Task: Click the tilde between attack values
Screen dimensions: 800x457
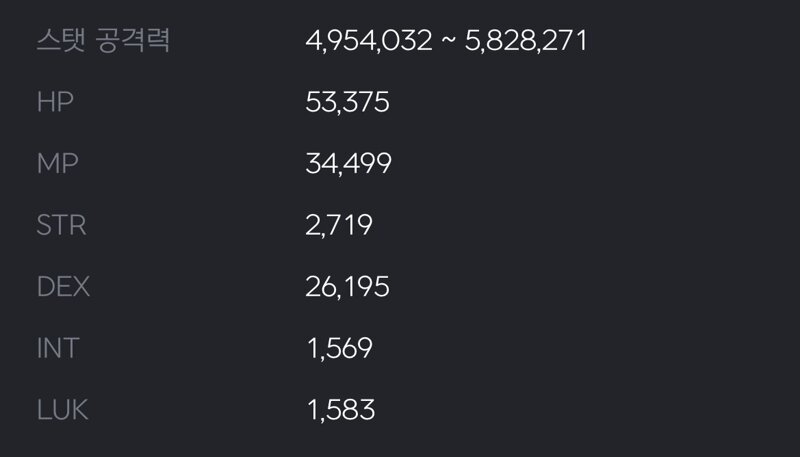Action: coord(448,40)
